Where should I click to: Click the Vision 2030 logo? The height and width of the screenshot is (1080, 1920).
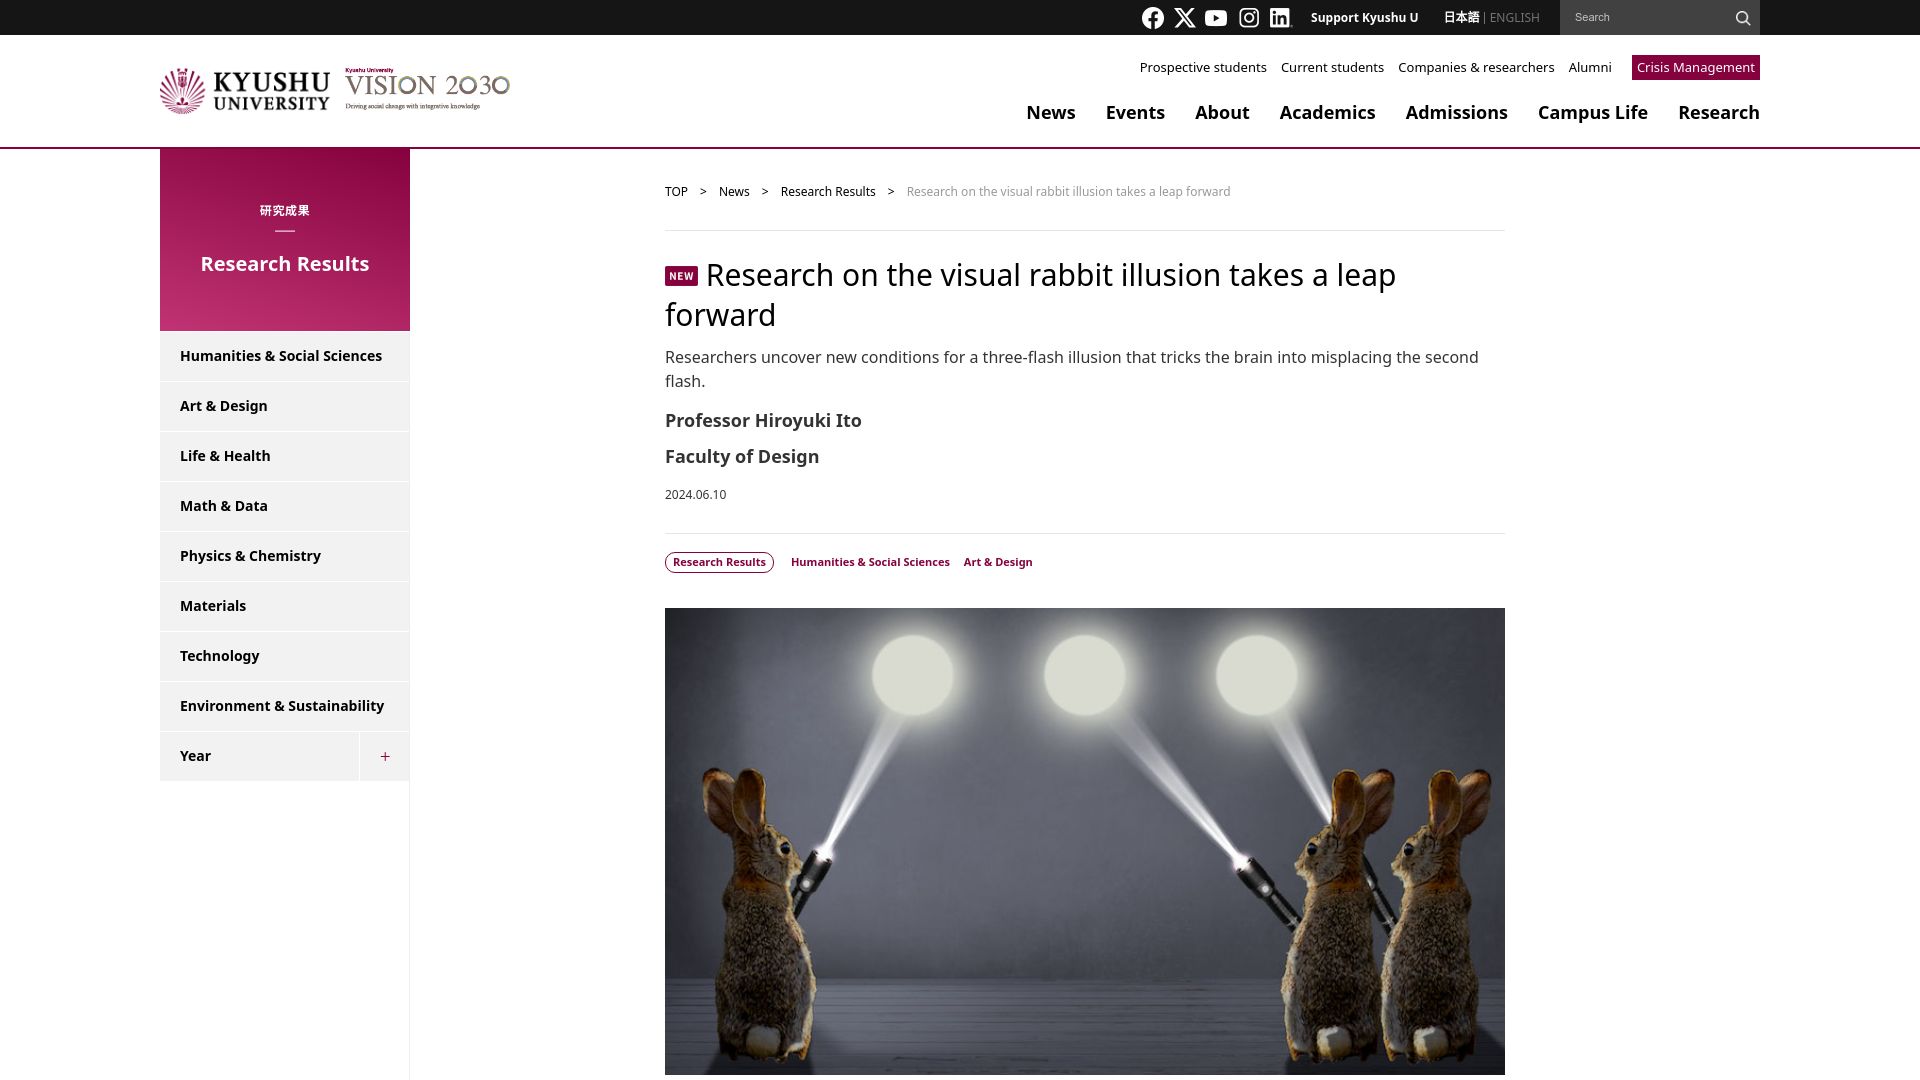coord(427,89)
